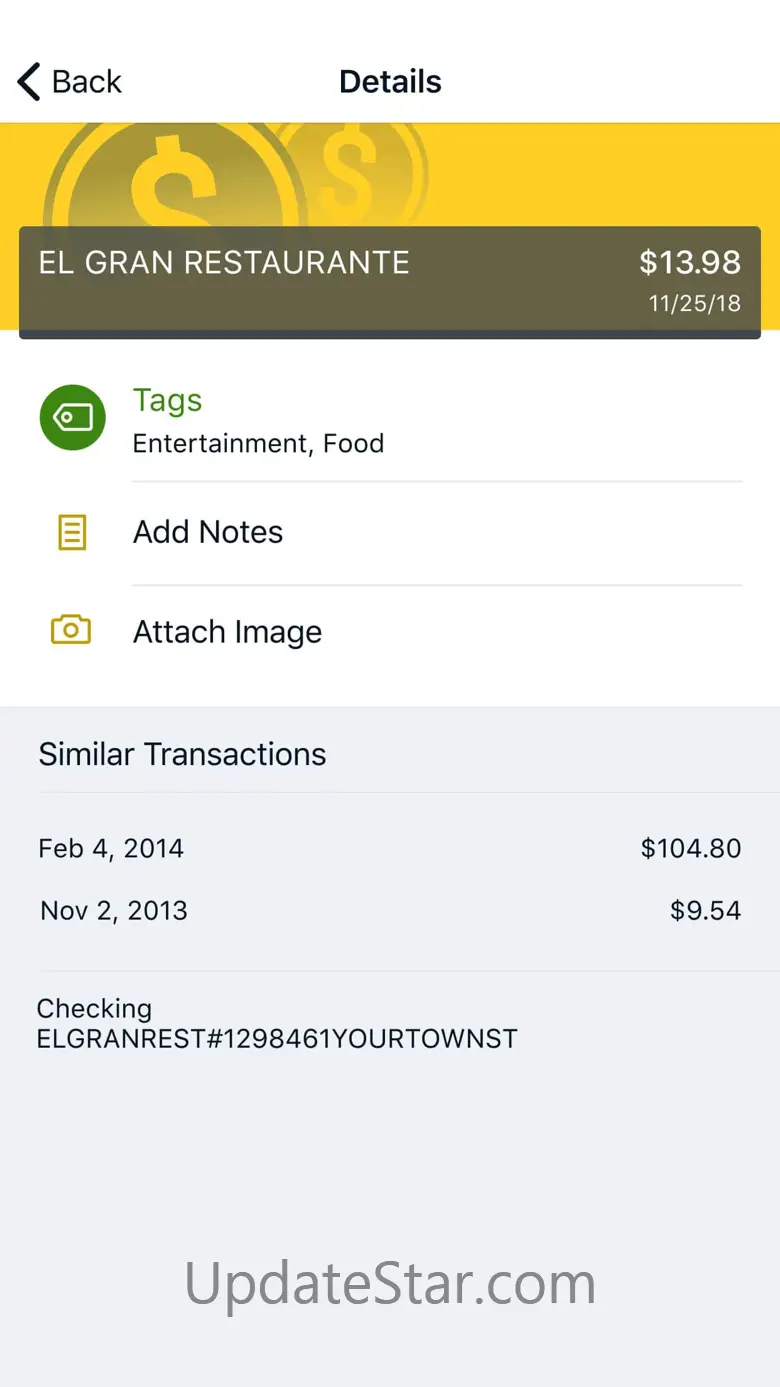This screenshot has height=1387, width=780.
Task: Tap the Add Notes document icon
Action: coord(72,533)
